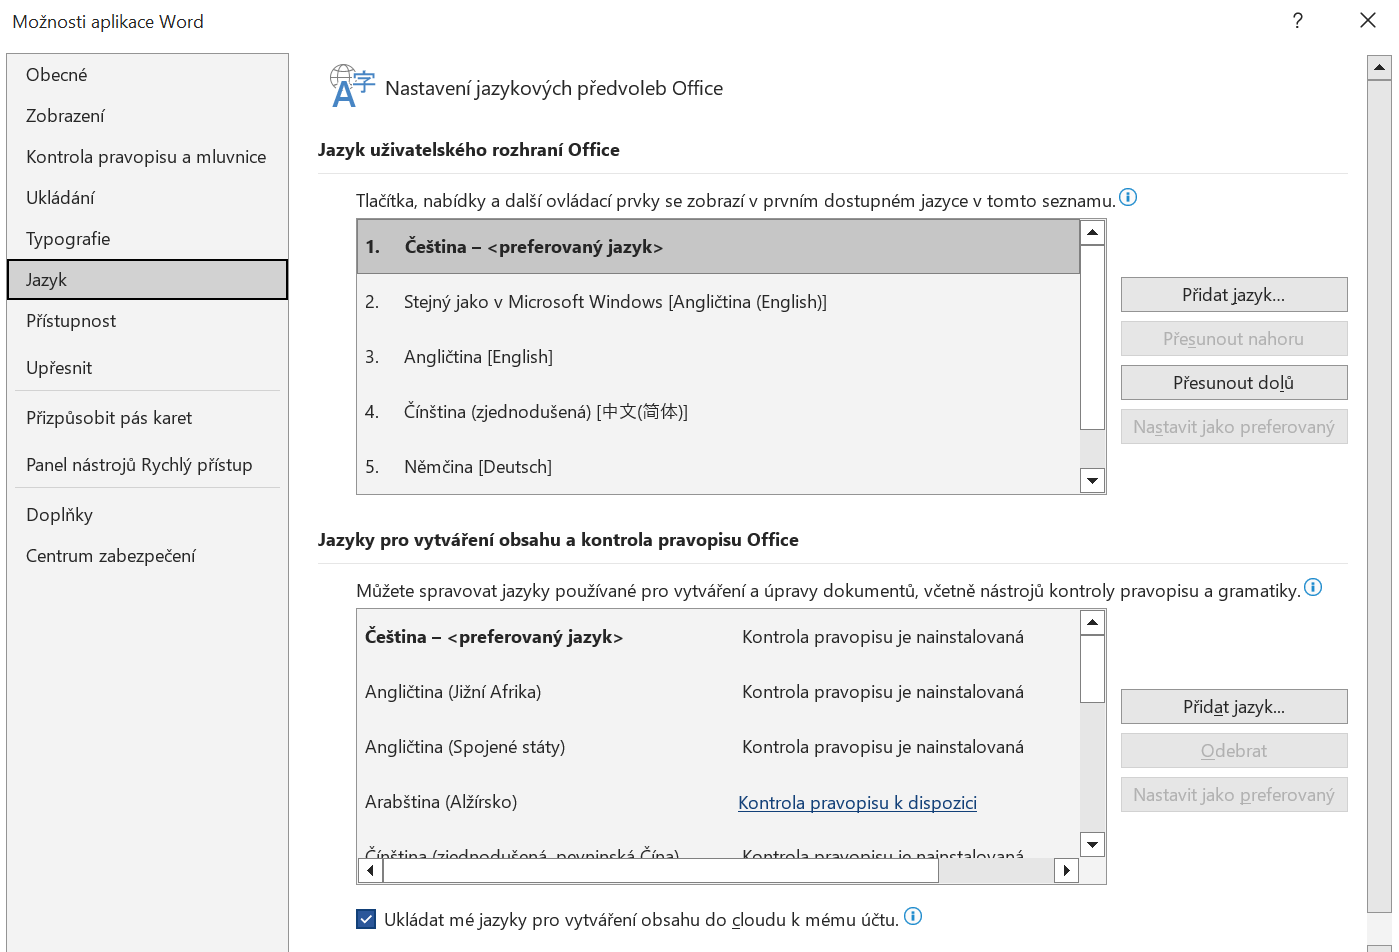
Task: Select Čínština (zjednodušená) display language row
Action: click(546, 412)
